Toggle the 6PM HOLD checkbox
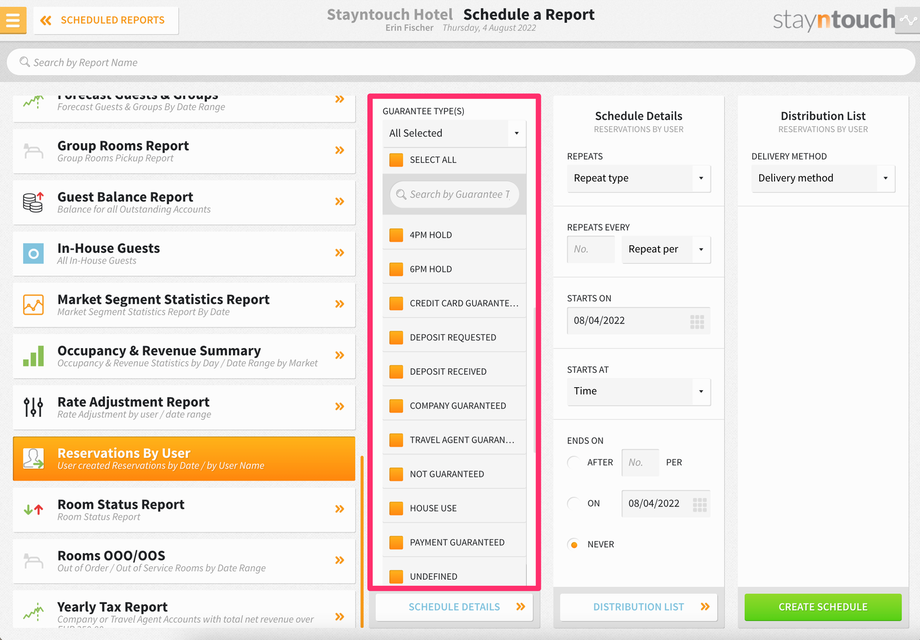The width and height of the screenshot is (920, 640). (396, 269)
